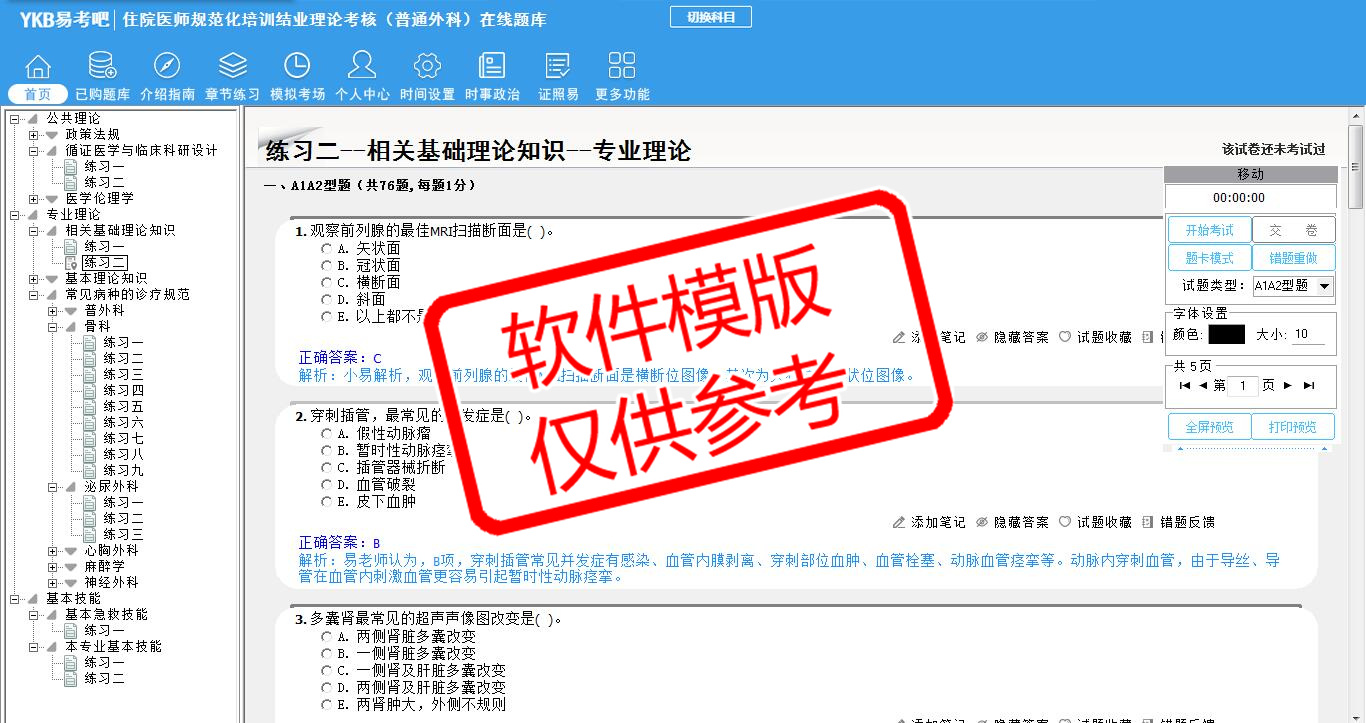
Task: Choose option D 血管破裂 in question 2
Action: coord(326,485)
